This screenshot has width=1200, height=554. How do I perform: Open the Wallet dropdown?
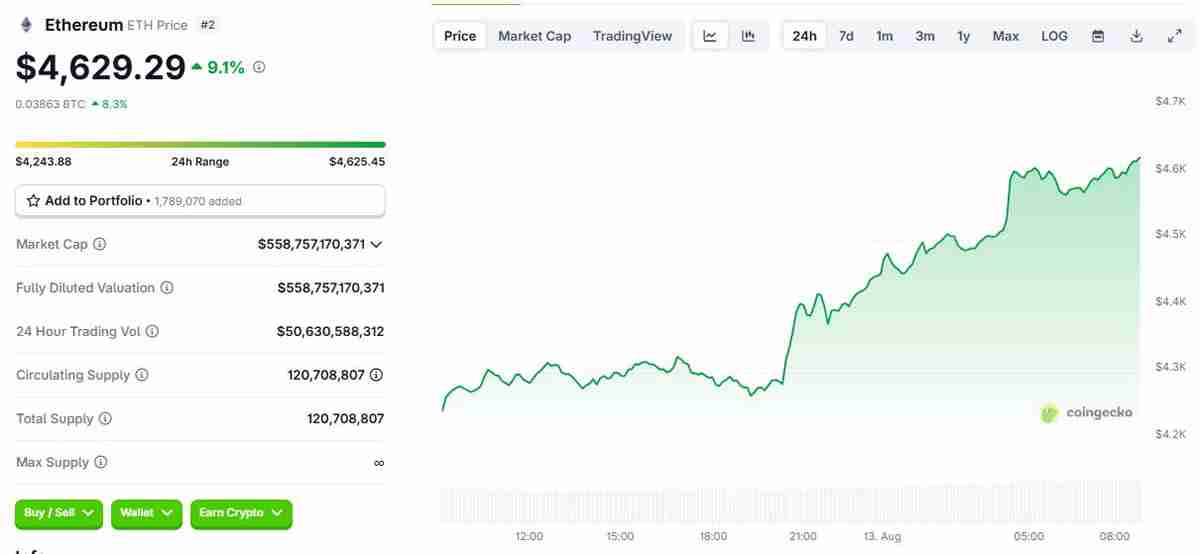point(146,513)
